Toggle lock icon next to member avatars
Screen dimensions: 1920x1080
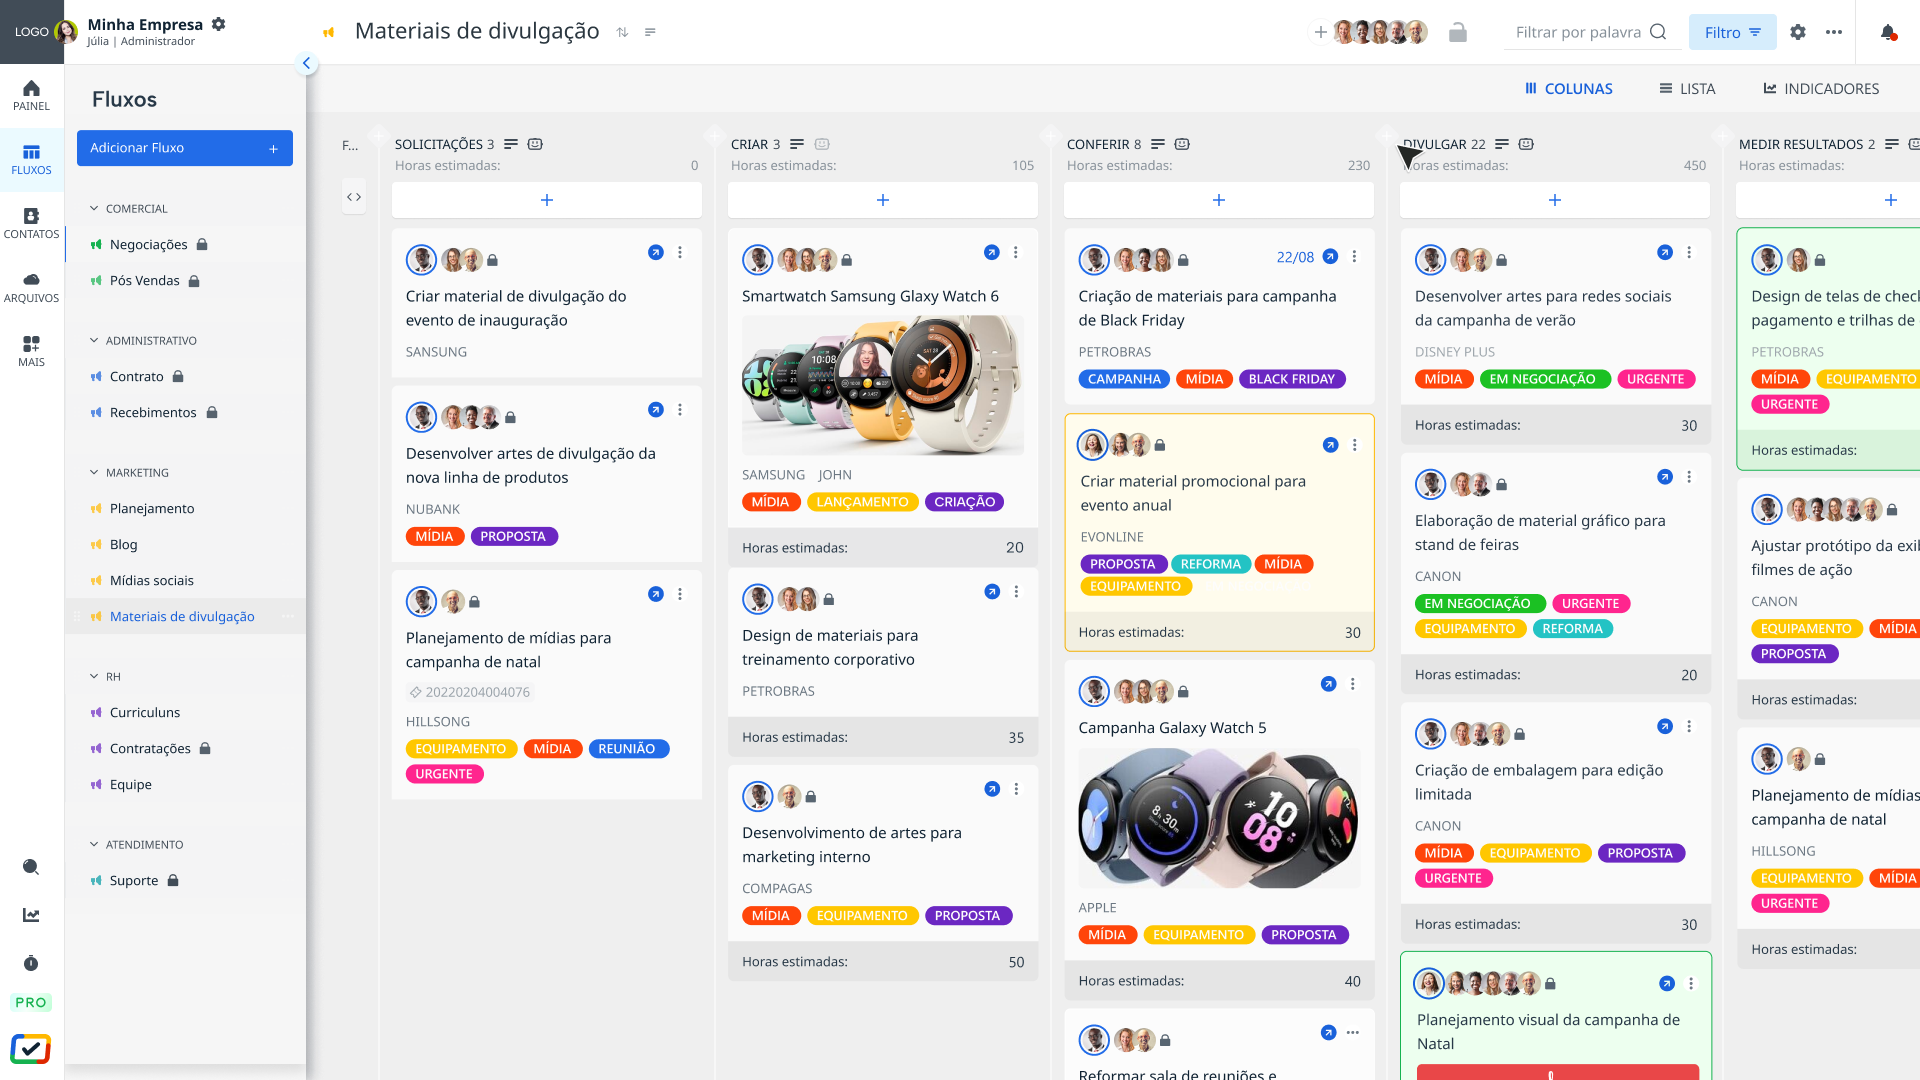coord(1458,32)
